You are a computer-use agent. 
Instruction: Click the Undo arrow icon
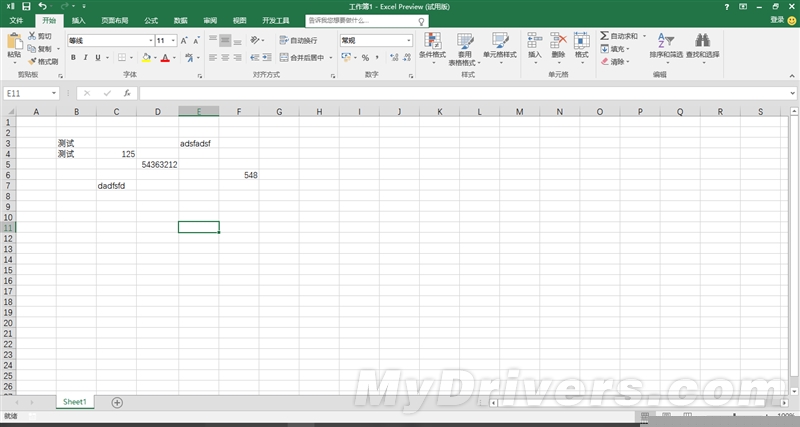(x=42, y=7)
